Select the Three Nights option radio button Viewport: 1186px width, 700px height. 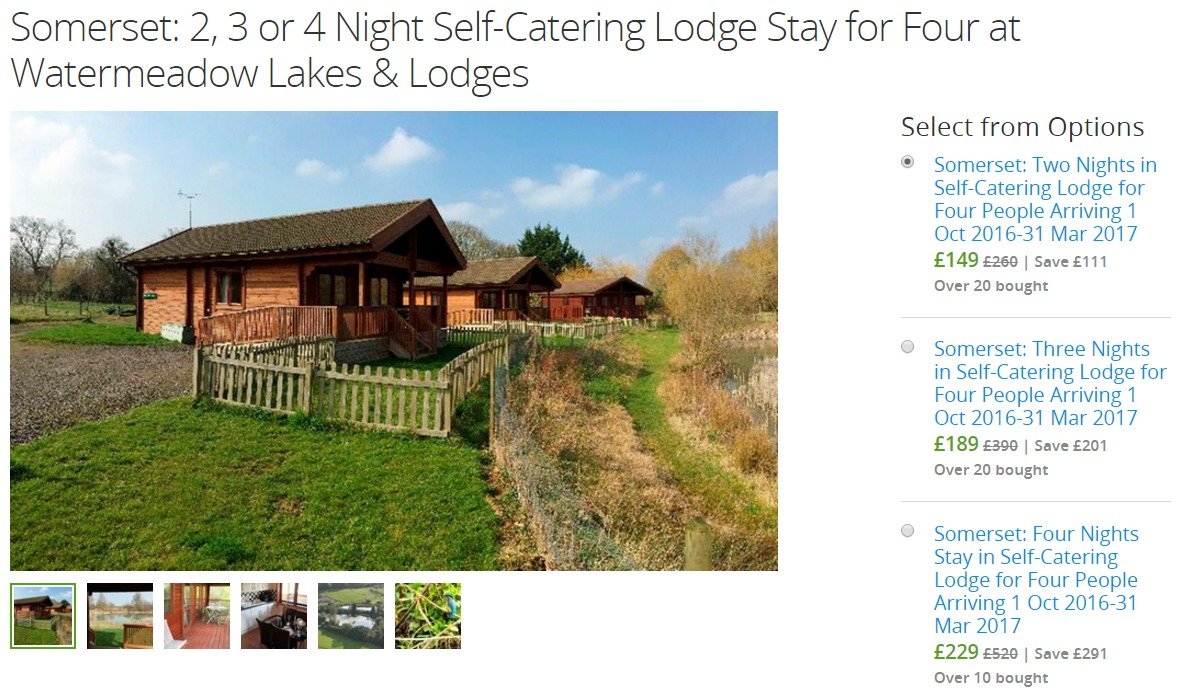tap(908, 347)
